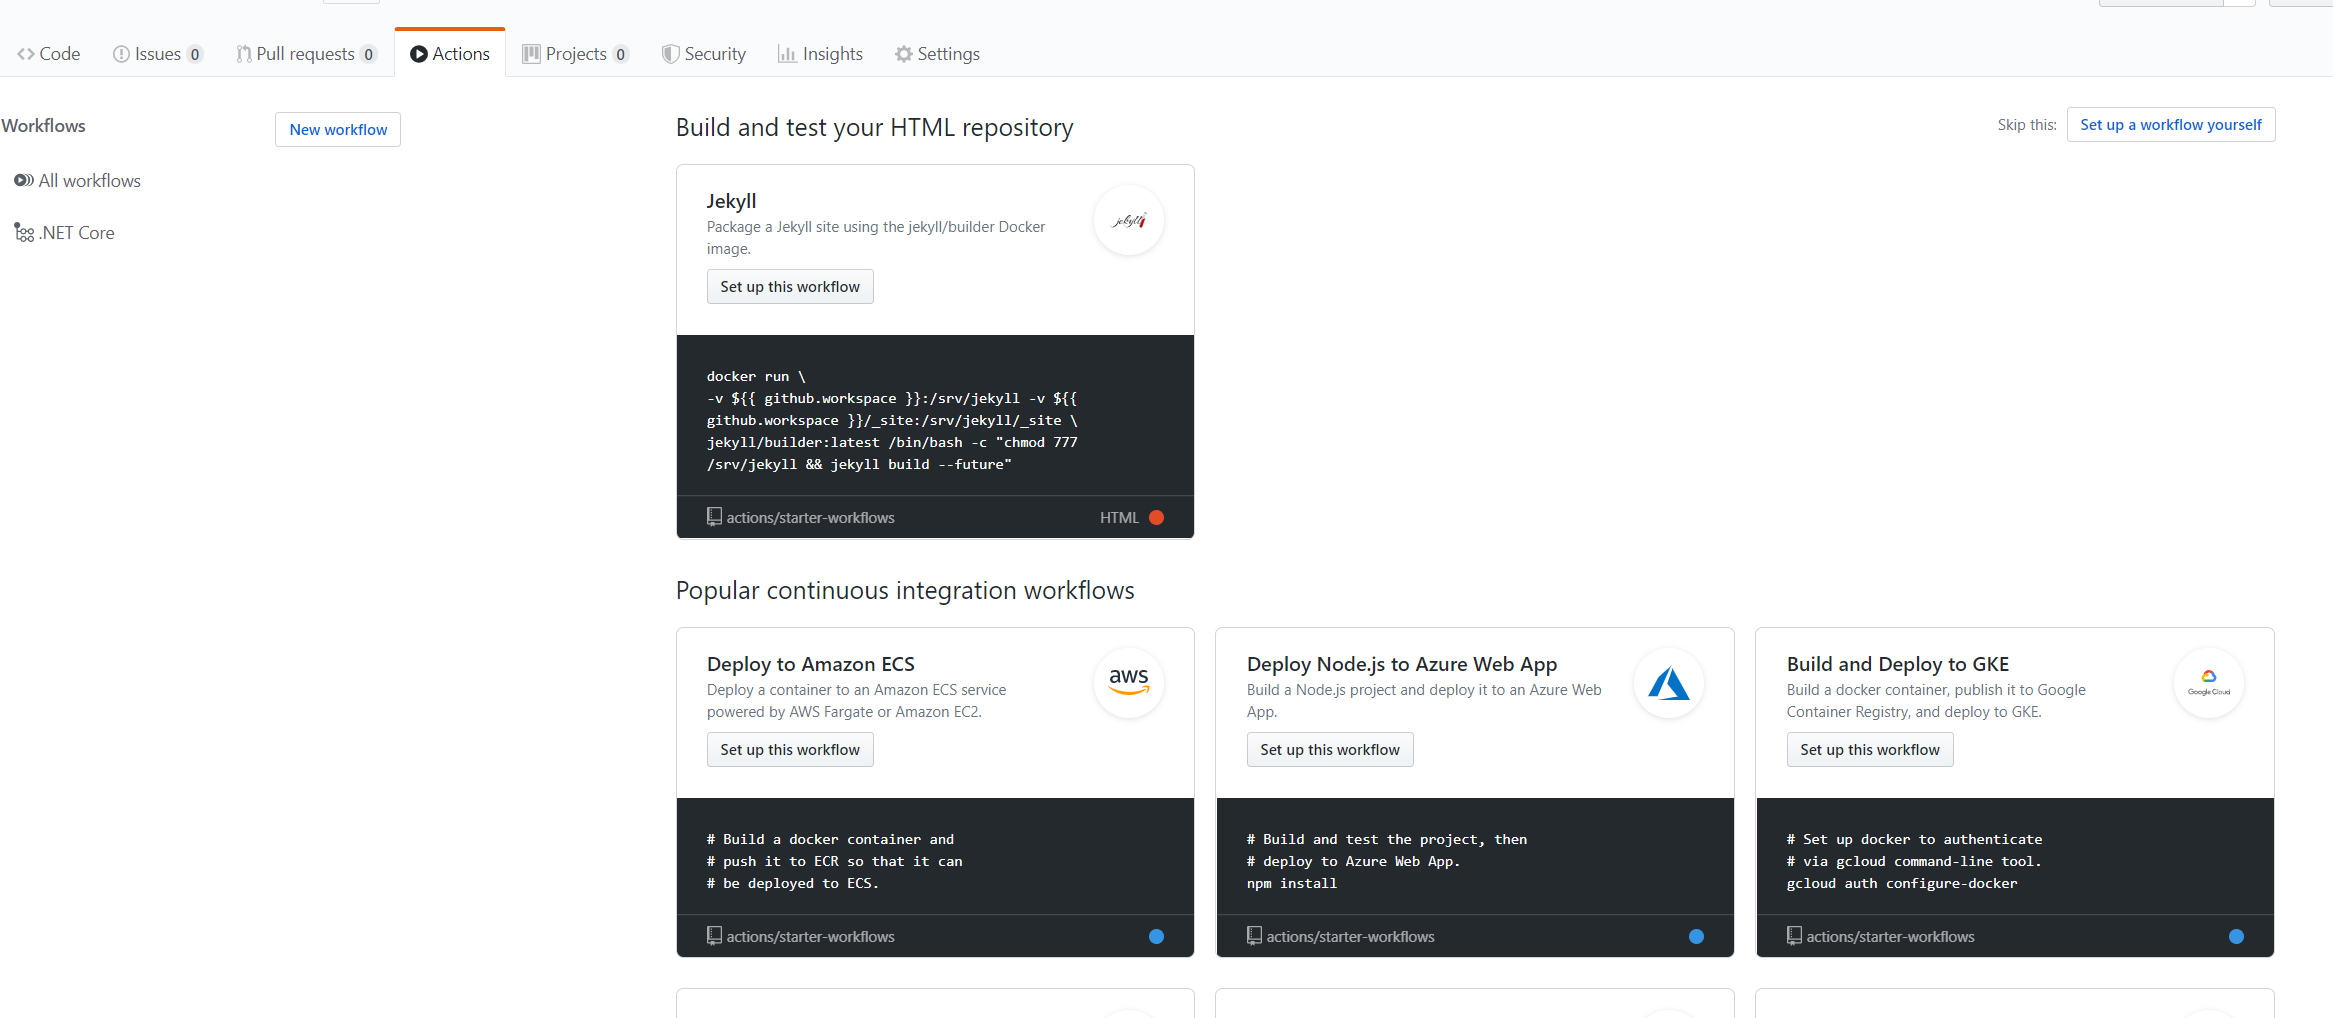Click Set up a workflow yourself
The height and width of the screenshot is (1018, 2333).
click(x=2170, y=125)
